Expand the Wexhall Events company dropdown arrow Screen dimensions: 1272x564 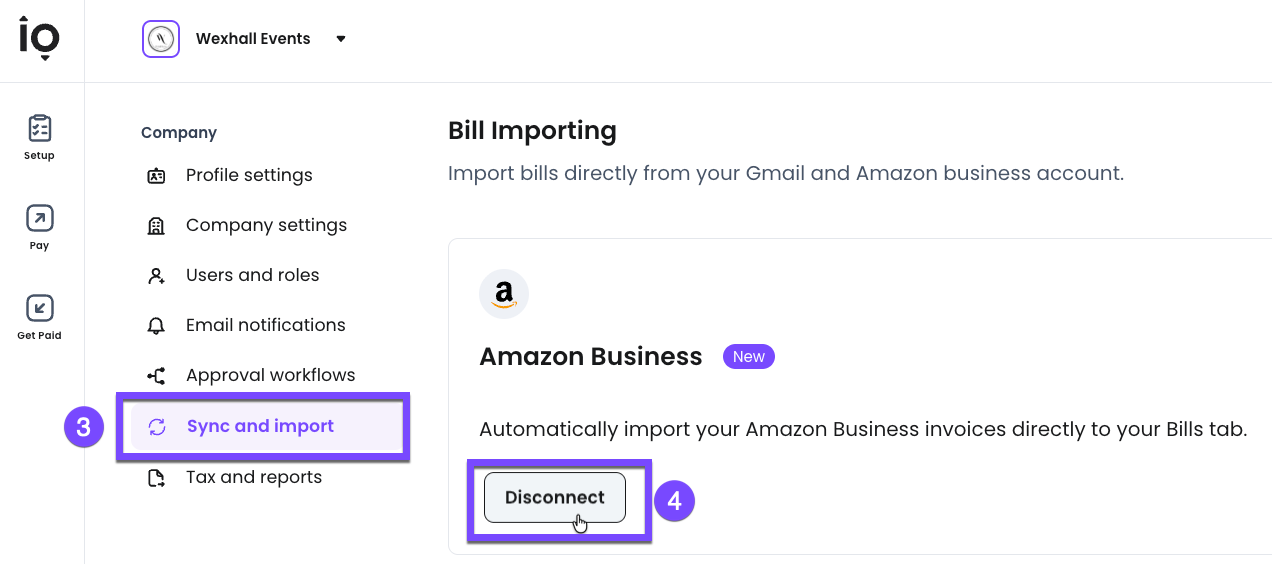click(x=341, y=39)
